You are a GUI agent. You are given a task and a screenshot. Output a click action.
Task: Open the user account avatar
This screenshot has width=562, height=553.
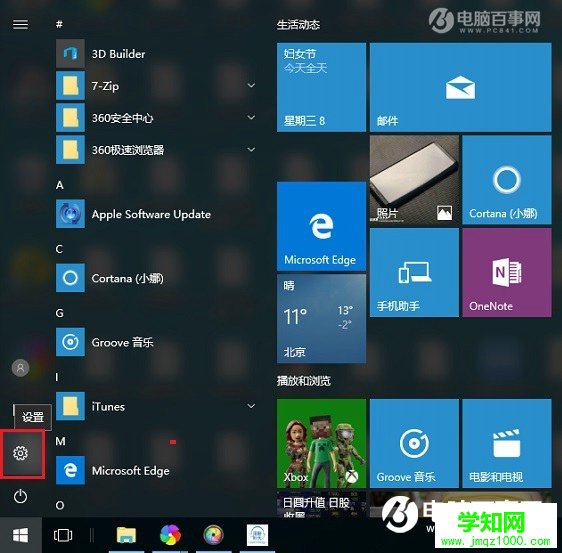click(20, 368)
